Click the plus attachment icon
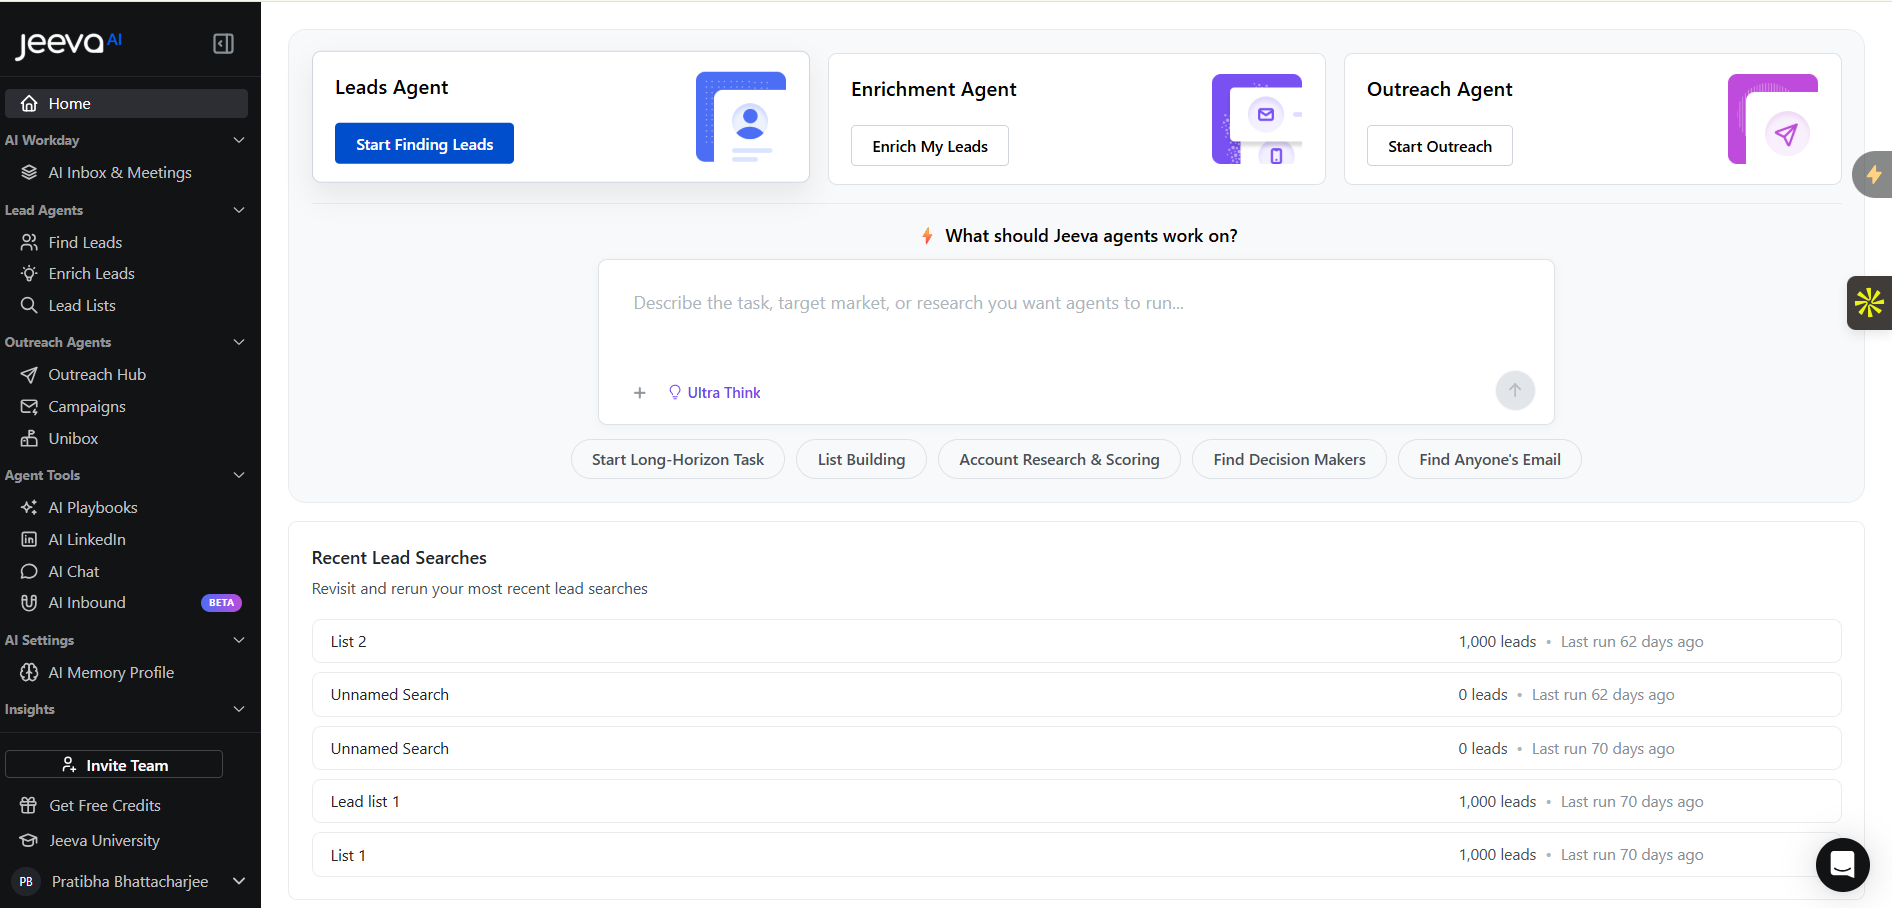The height and width of the screenshot is (908, 1892). [640, 393]
